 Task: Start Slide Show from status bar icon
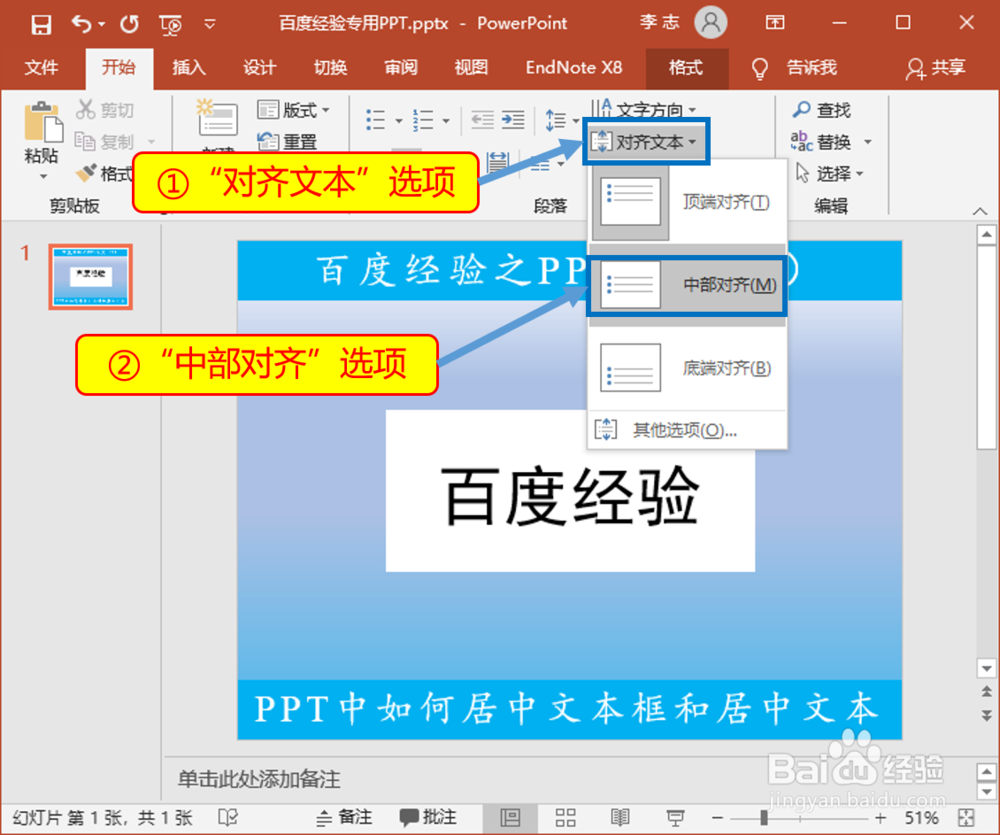tap(675, 817)
